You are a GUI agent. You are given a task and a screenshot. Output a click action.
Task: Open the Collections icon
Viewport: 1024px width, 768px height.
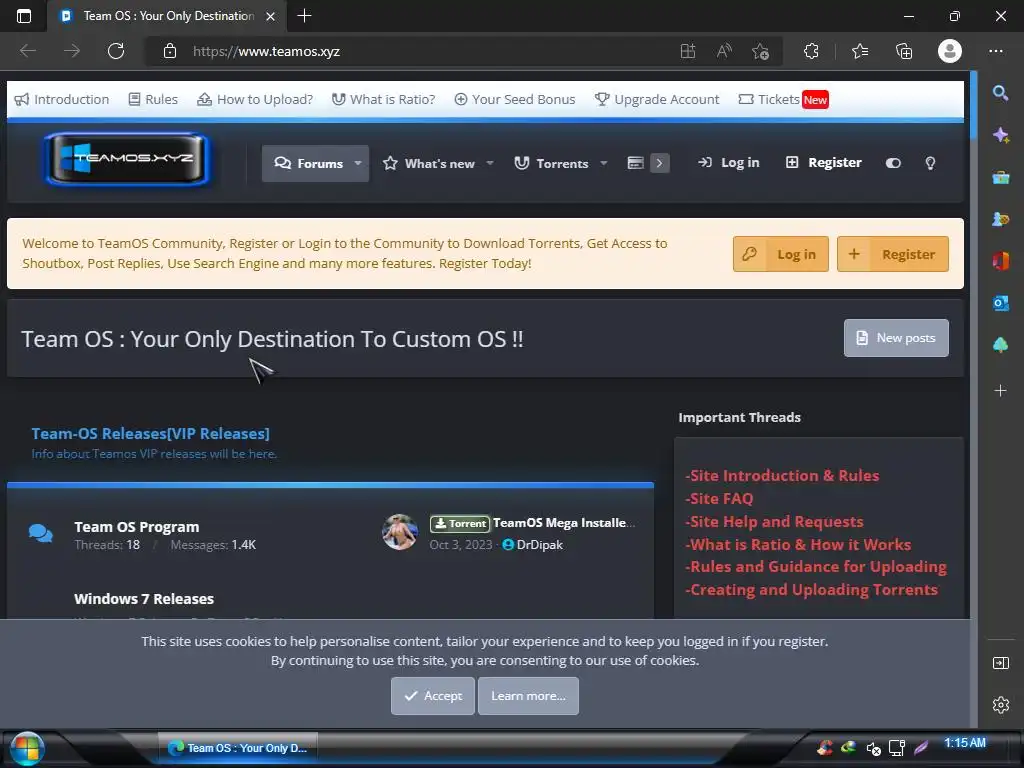click(x=904, y=51)
